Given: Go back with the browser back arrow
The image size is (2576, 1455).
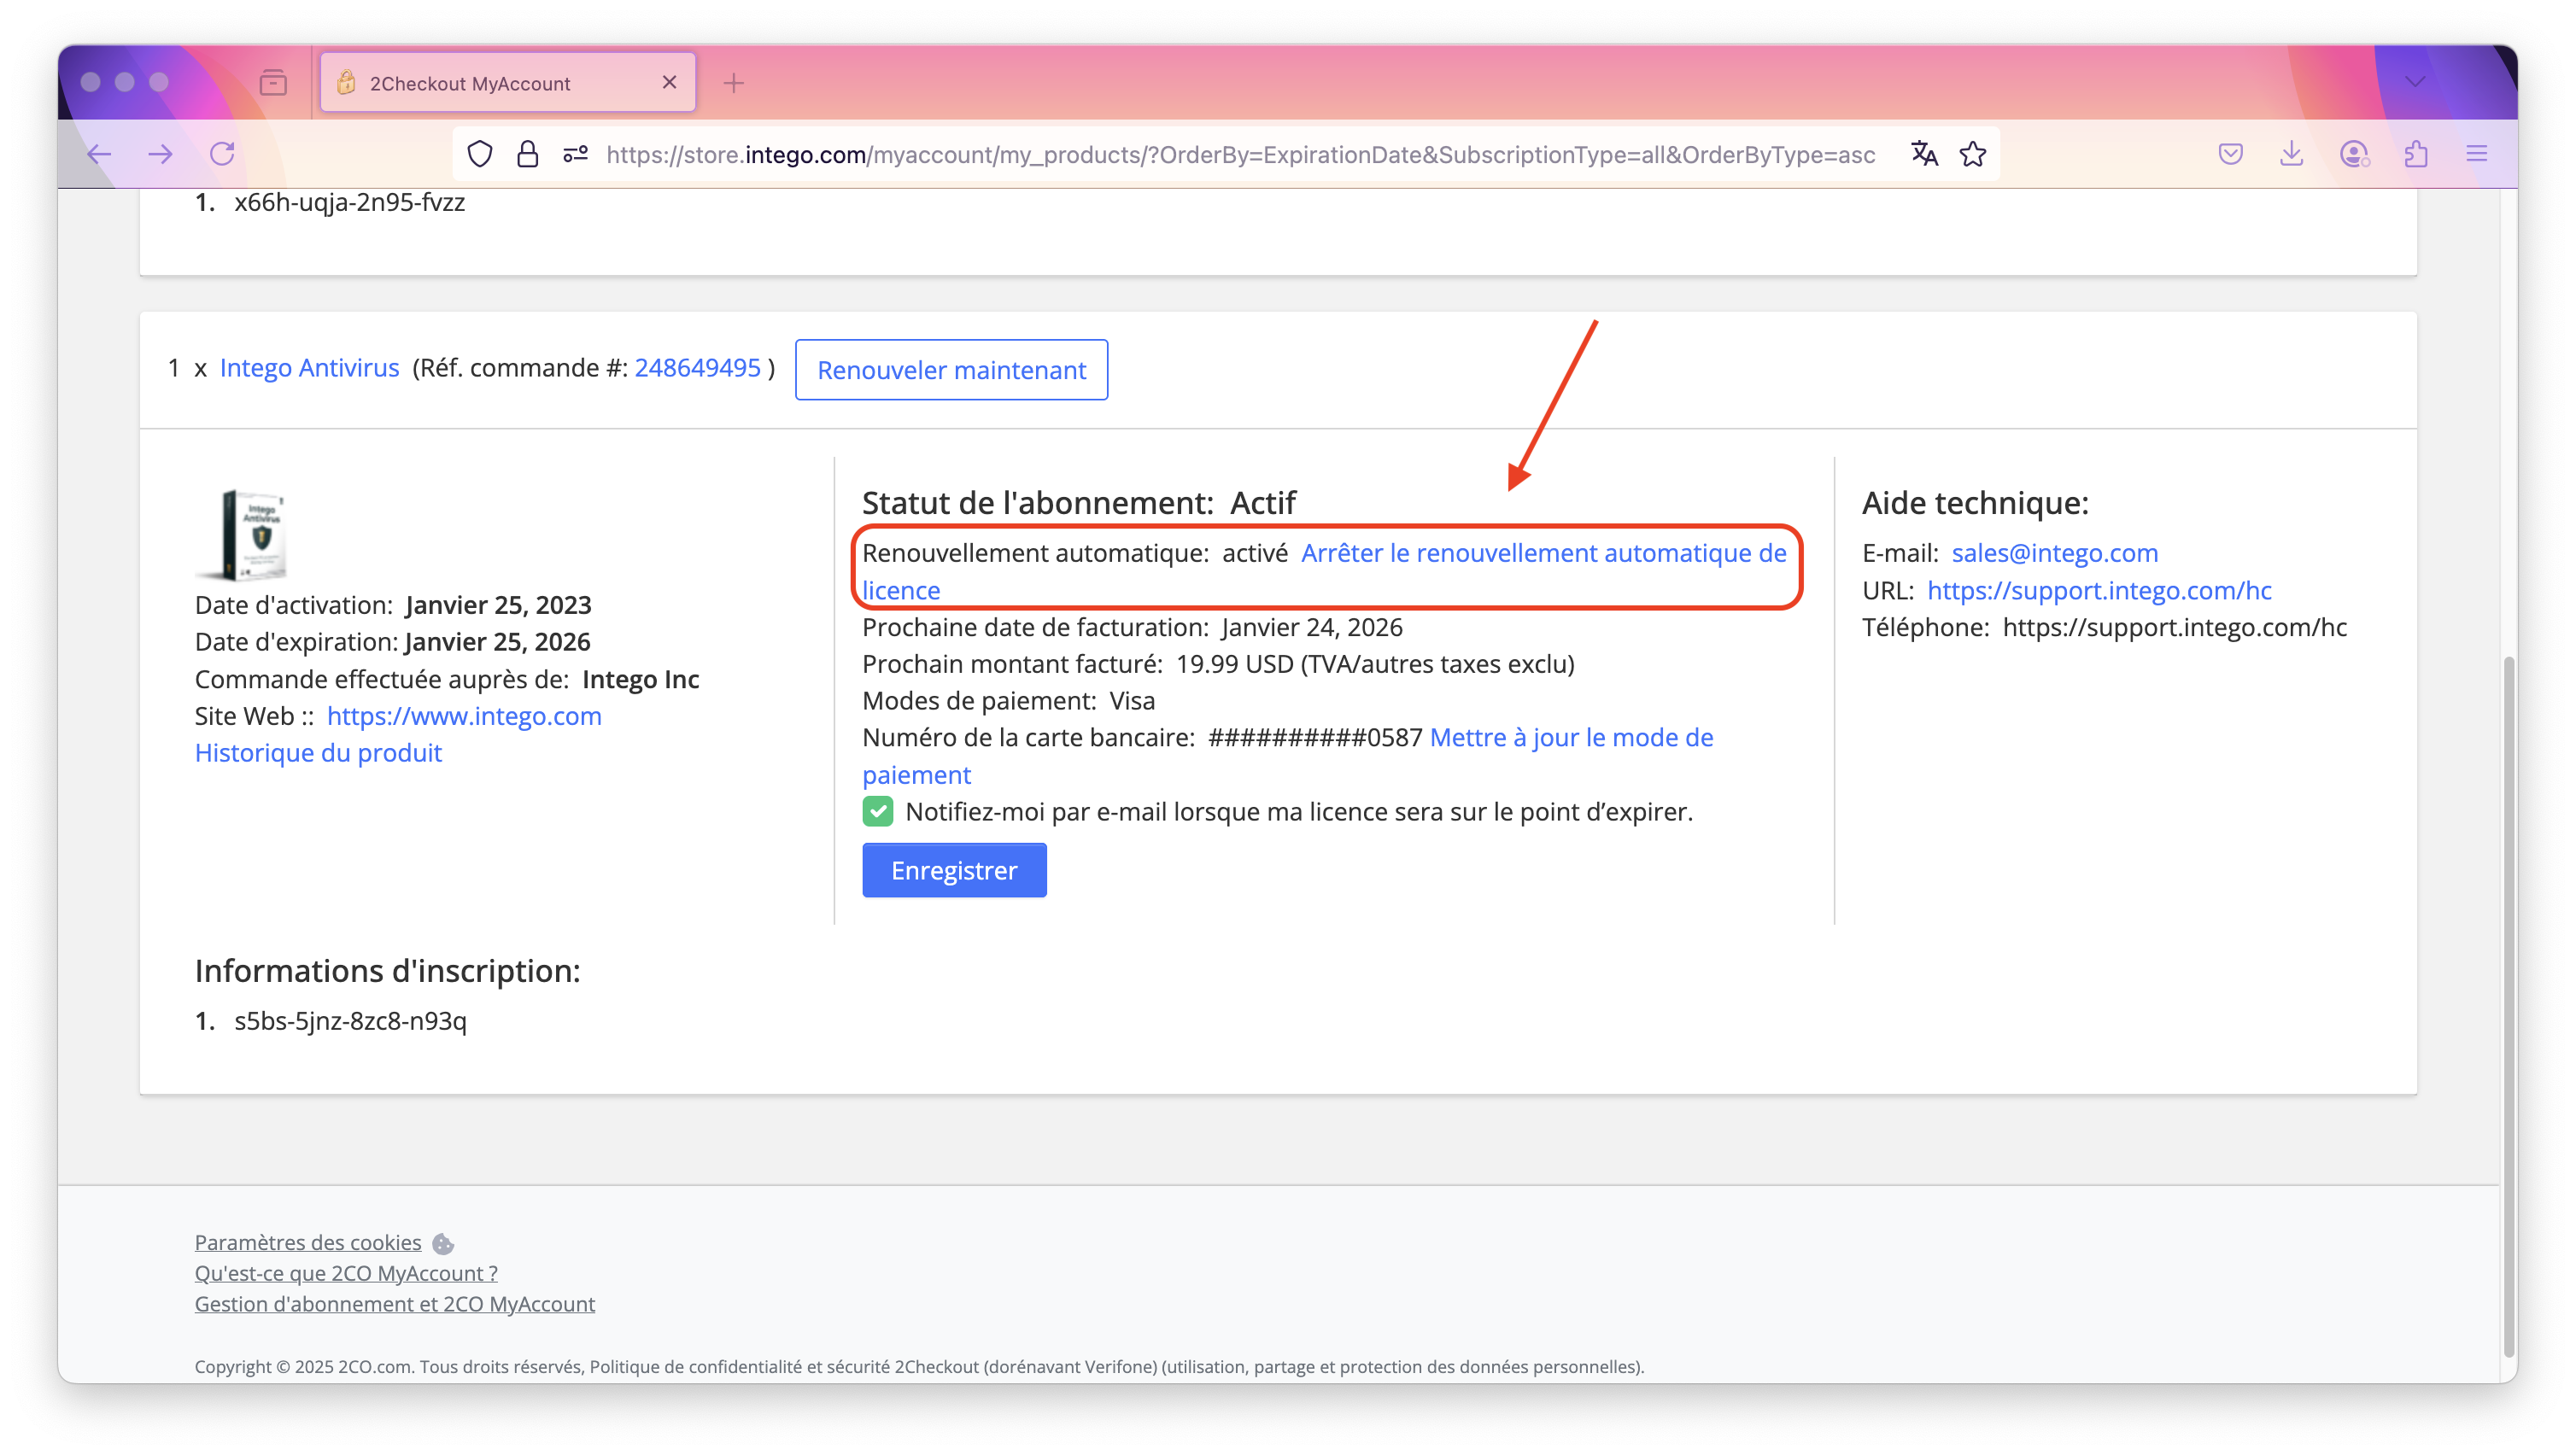Looking at the screenshot, I should pyautogui.click(x=98, y=154).
